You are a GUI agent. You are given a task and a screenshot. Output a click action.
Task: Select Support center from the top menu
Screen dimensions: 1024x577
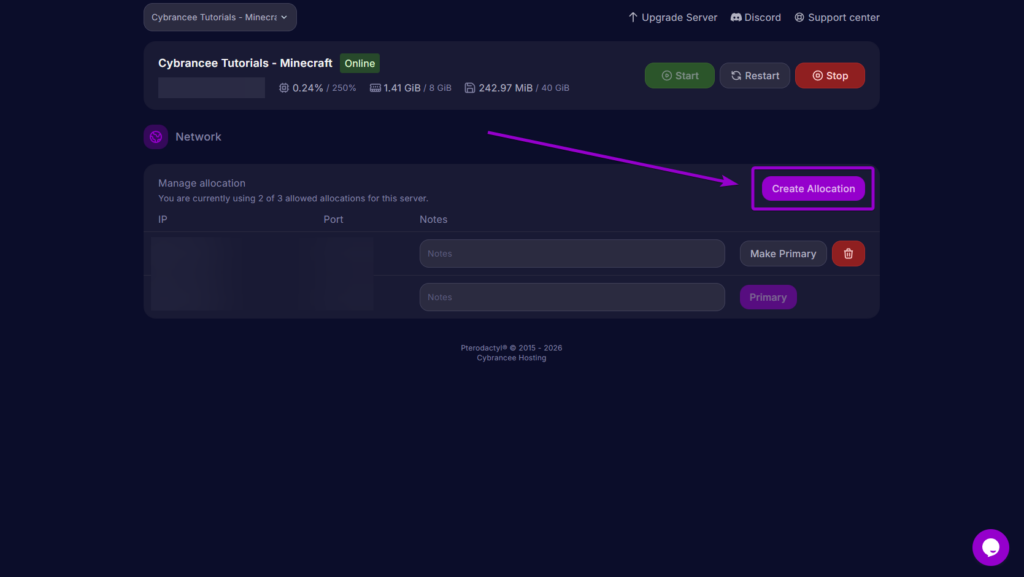tap(836, 17)
